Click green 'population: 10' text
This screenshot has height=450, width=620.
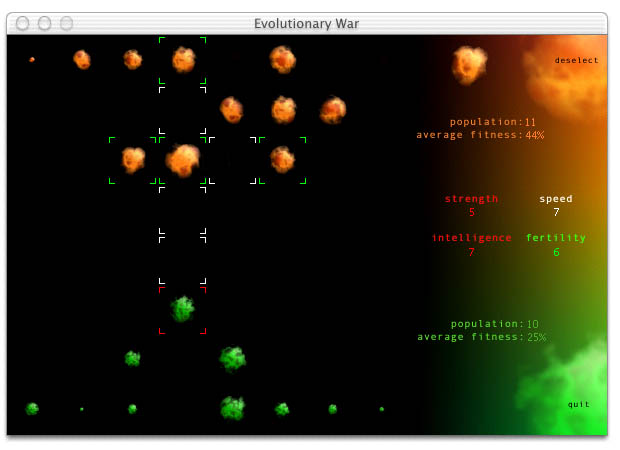tap(495, 324)
